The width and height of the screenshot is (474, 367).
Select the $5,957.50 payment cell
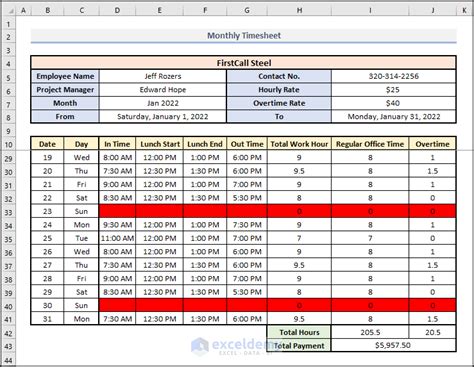[394, 345]
